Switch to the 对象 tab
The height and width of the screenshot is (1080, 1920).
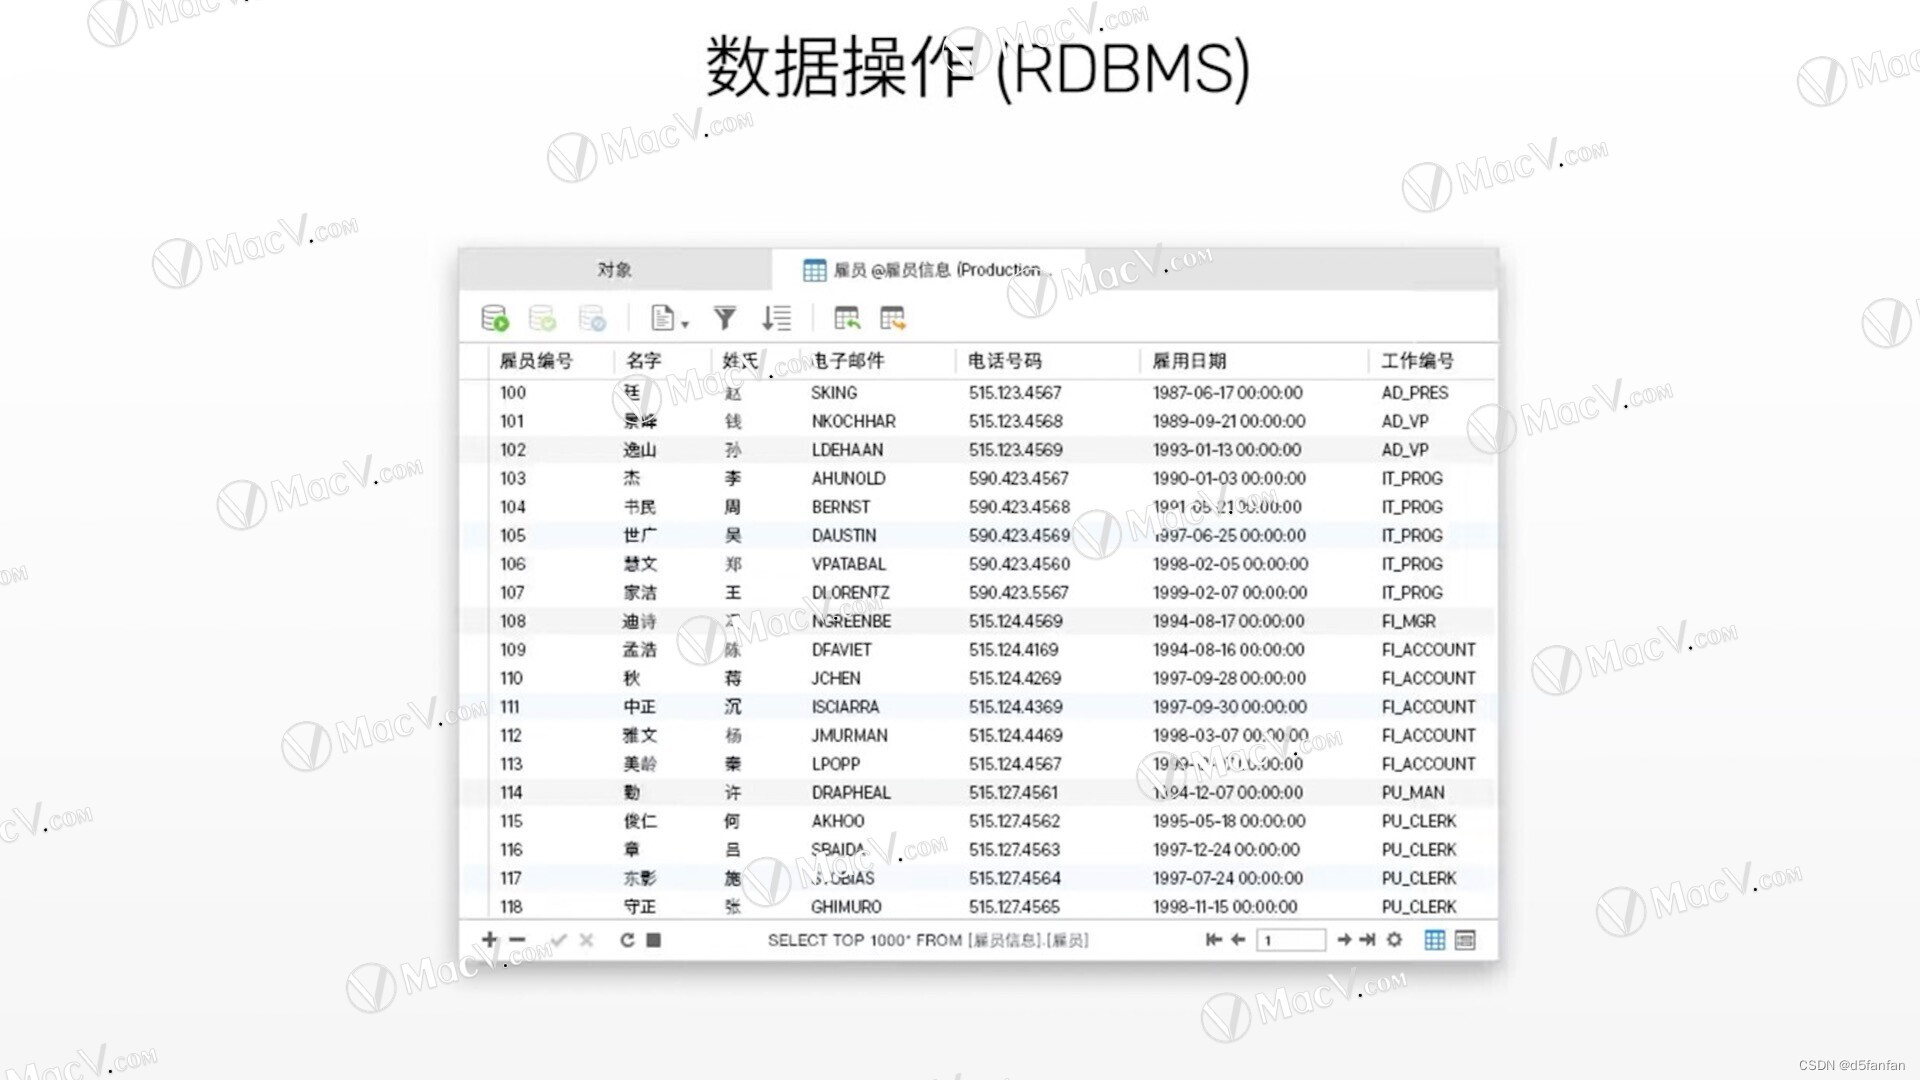(614, 270)
